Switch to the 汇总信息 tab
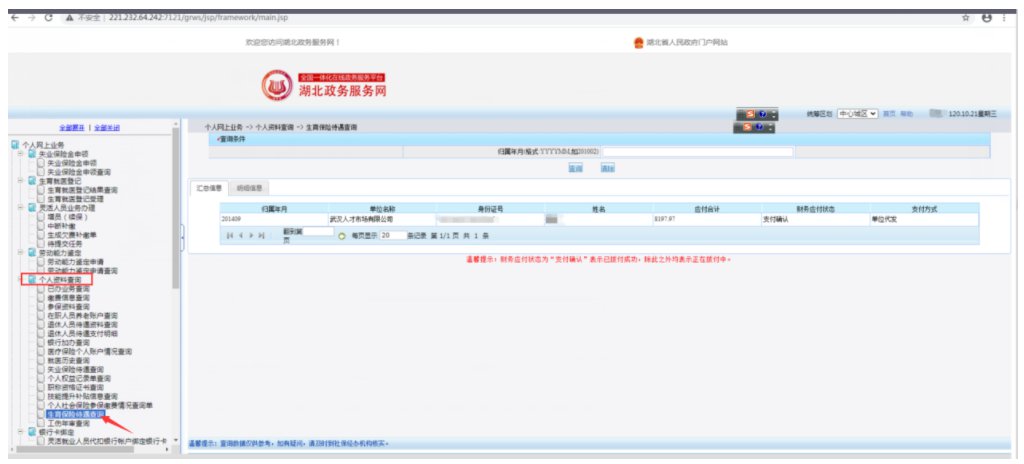The height and width of the screenshot is (464, 1024). pyautogui.click(x=209, y=188)
